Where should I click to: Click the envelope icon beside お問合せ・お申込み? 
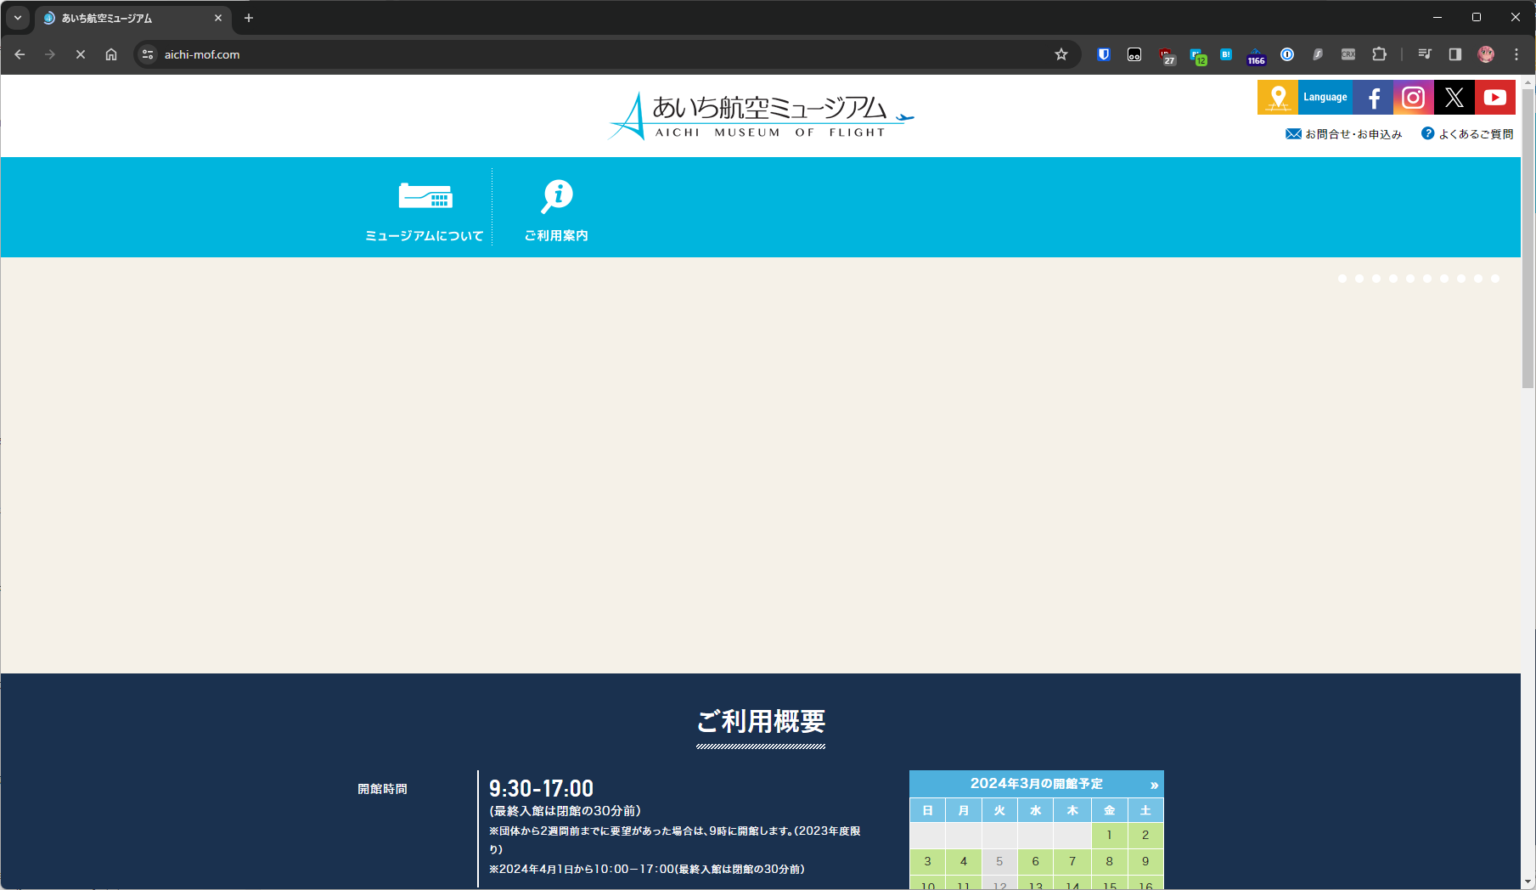click(1292, 132)
